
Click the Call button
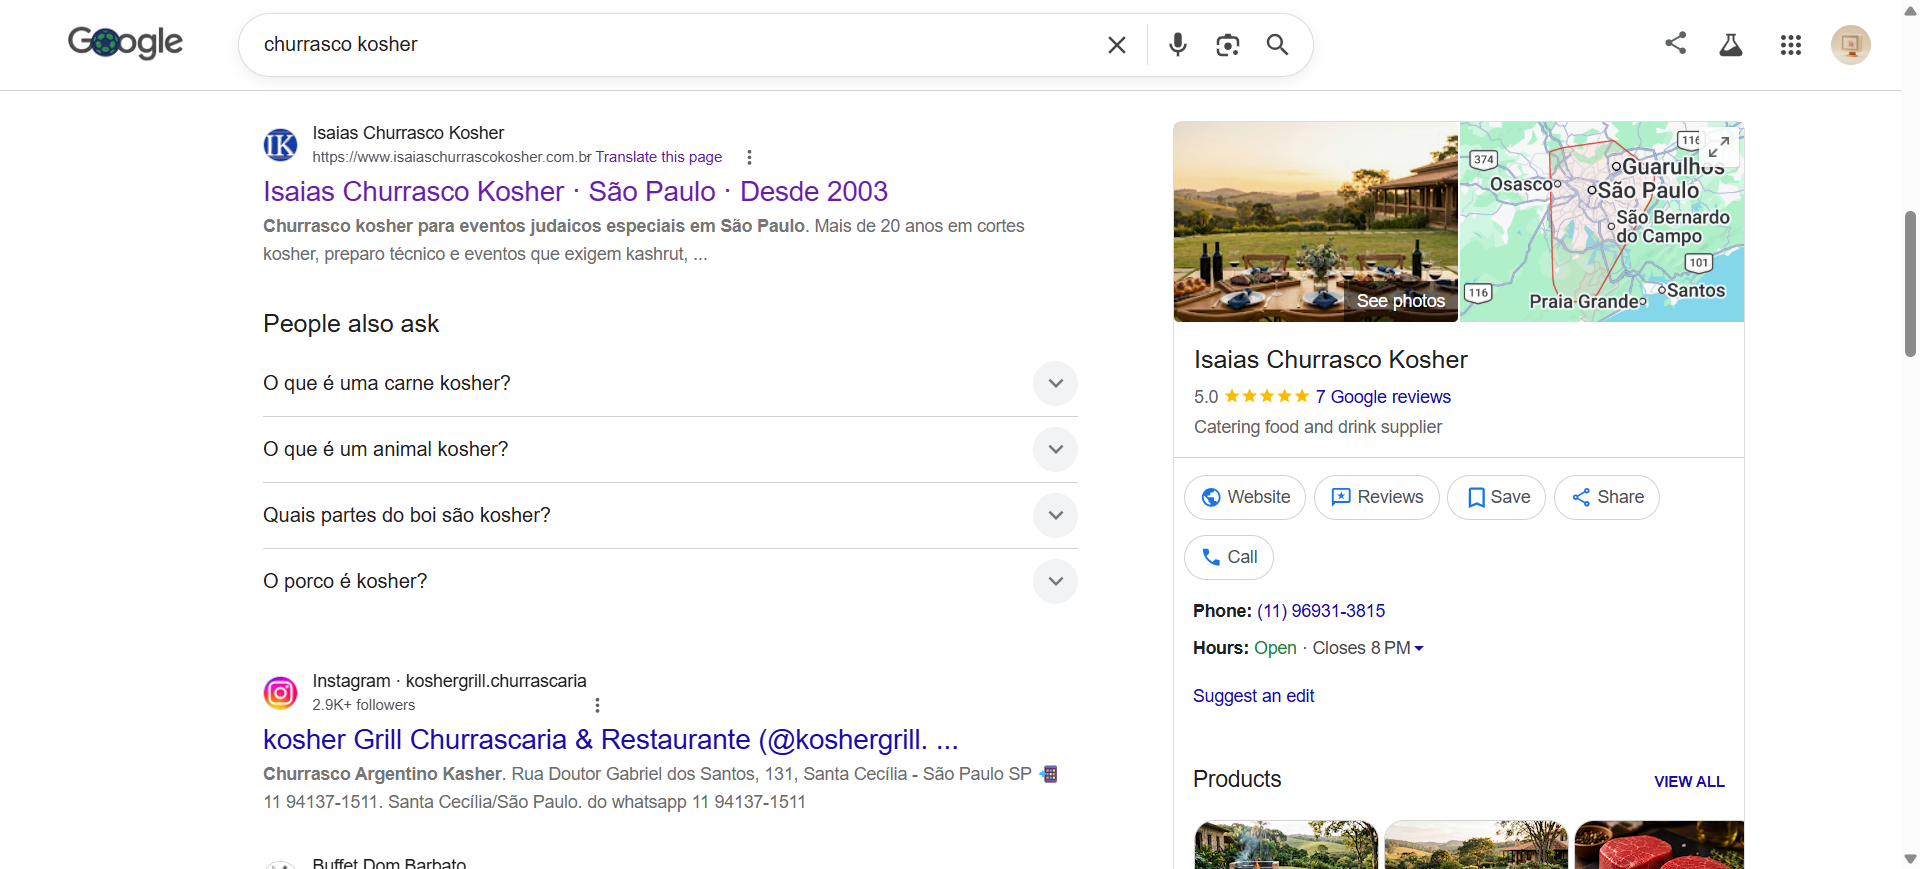tap(1229, 557)
